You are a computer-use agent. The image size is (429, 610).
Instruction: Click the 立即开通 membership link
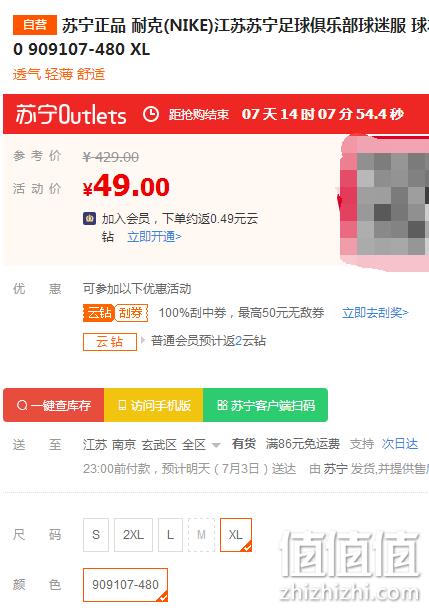pos(154,237)
